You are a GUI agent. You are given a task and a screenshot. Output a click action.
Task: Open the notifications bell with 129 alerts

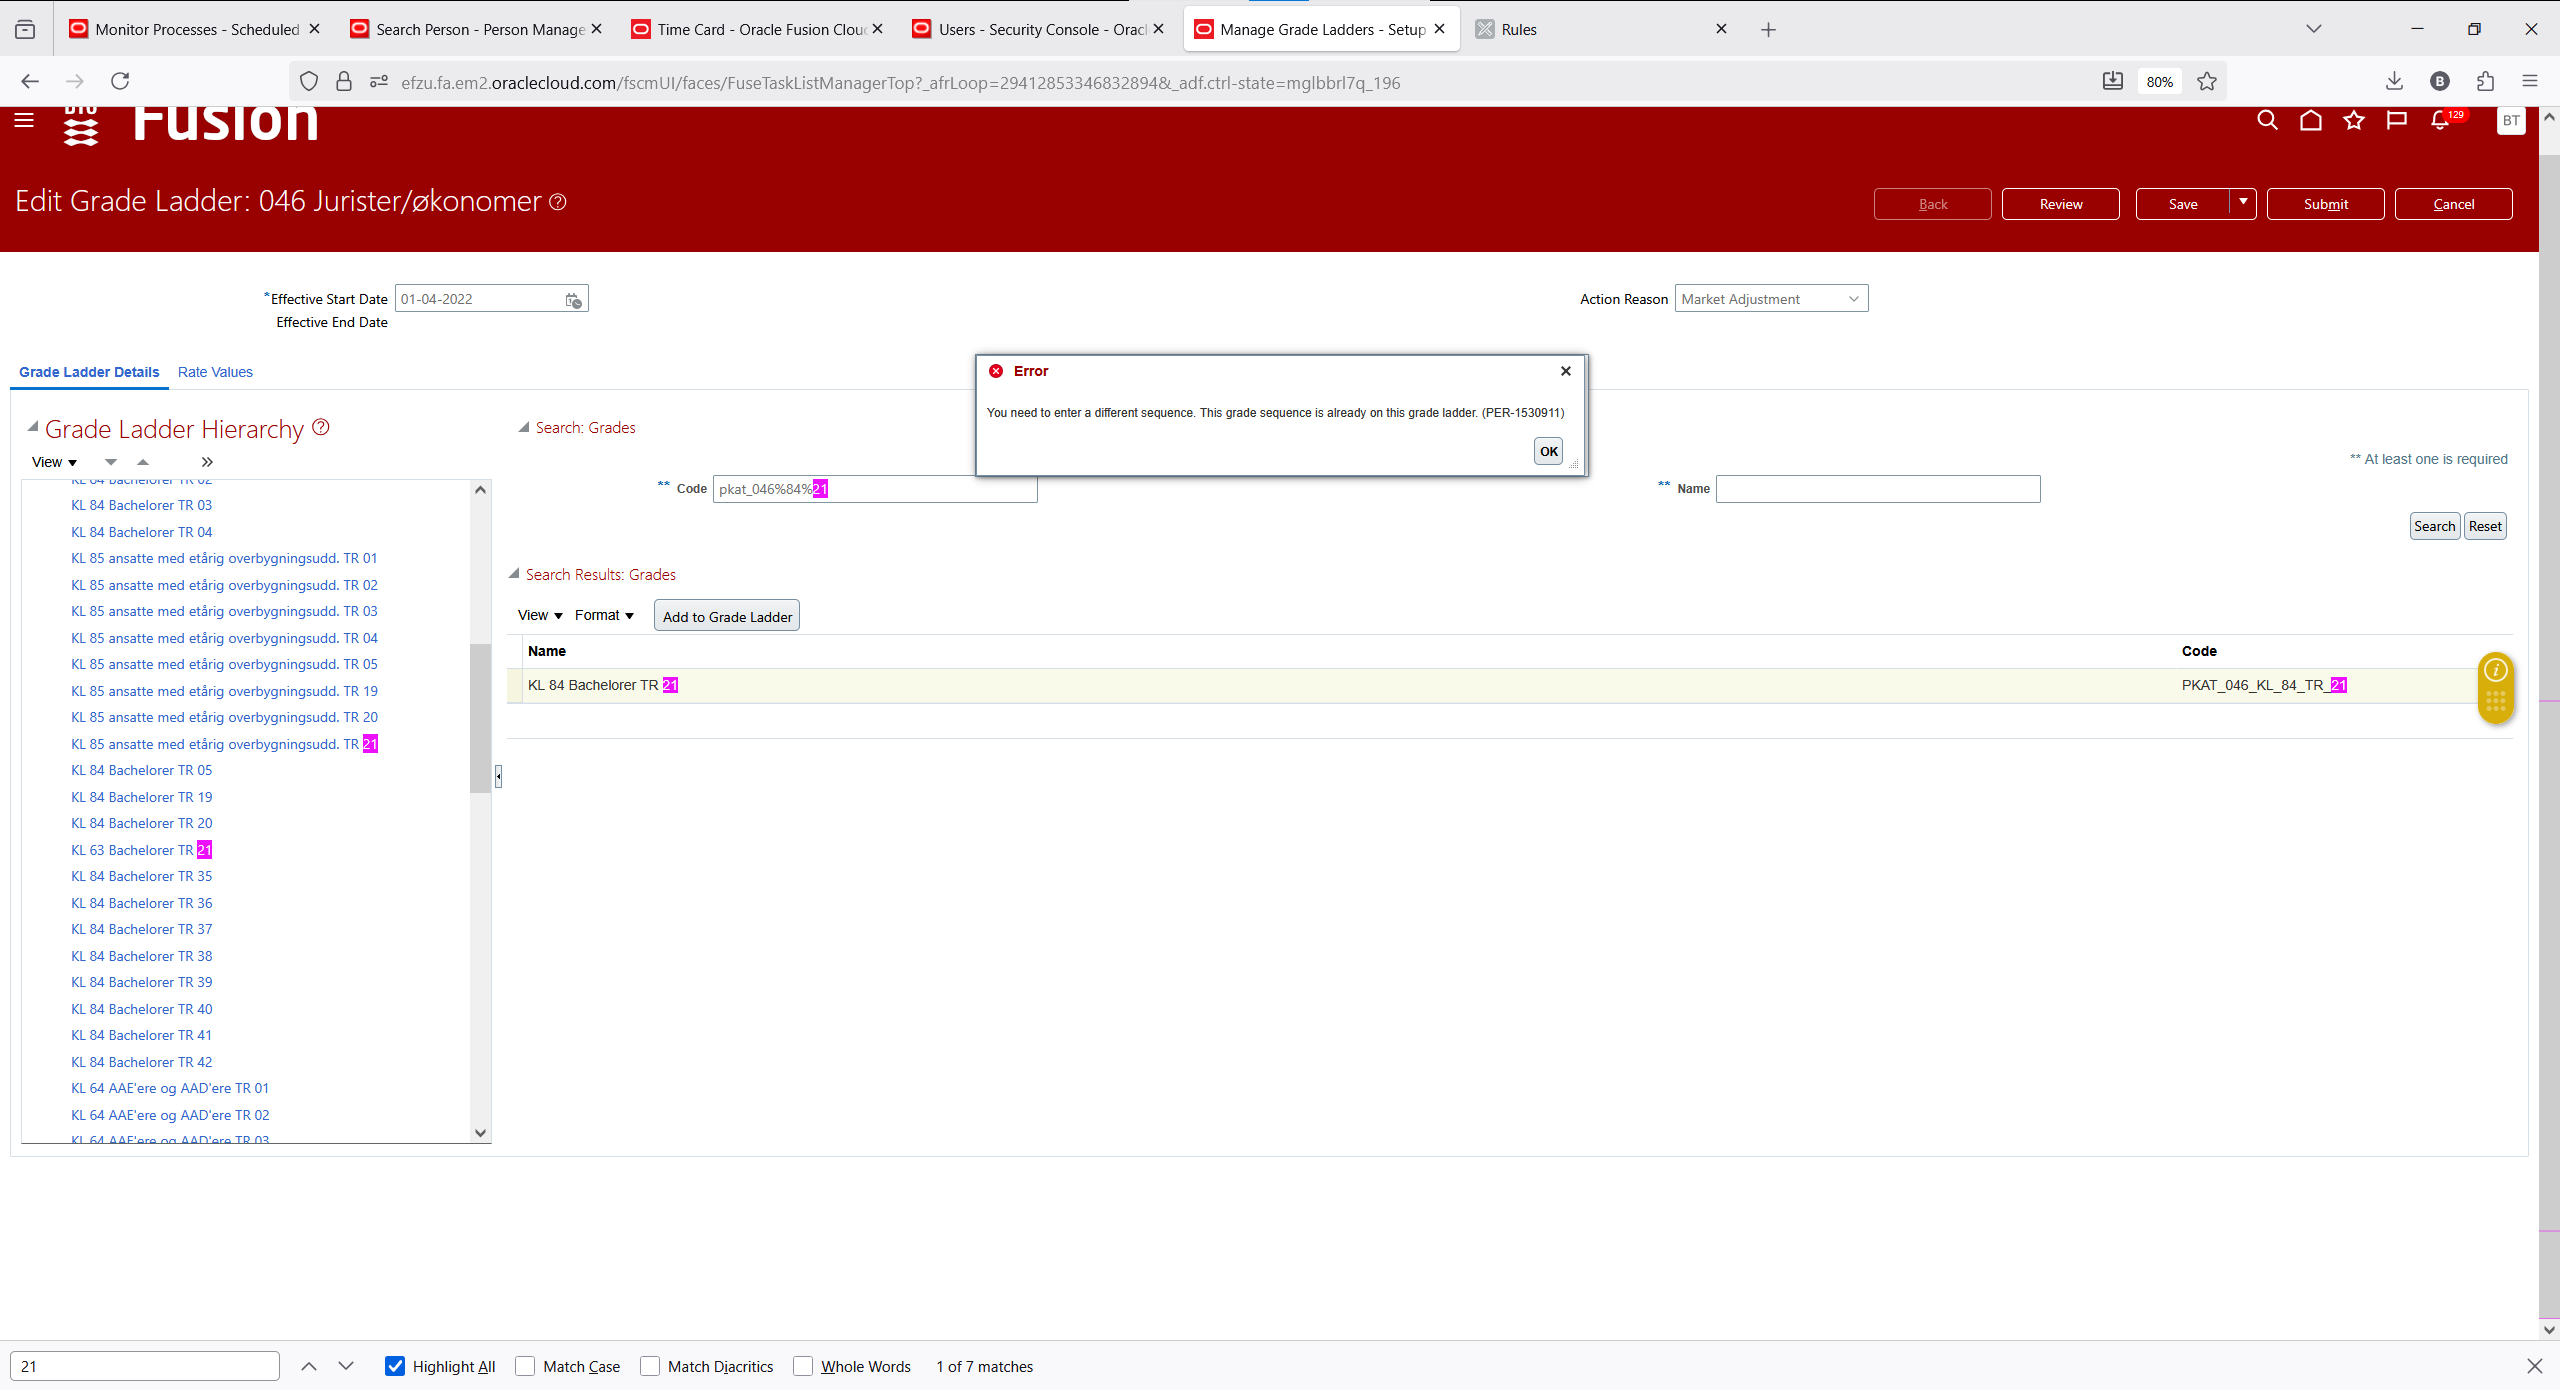(x=2441, y=120)
